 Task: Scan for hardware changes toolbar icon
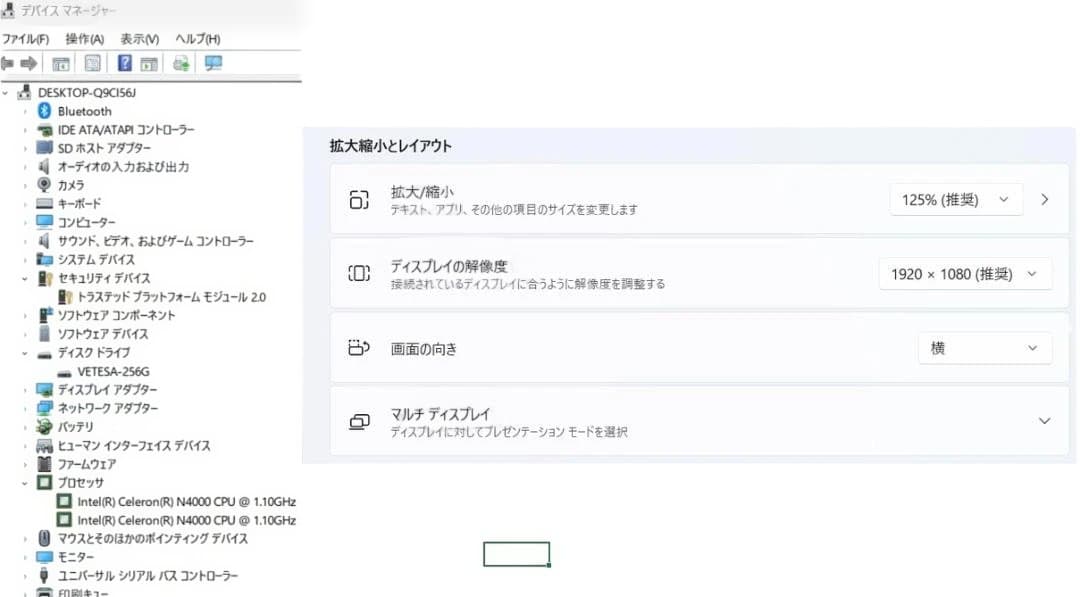click(x=182, y=62)
